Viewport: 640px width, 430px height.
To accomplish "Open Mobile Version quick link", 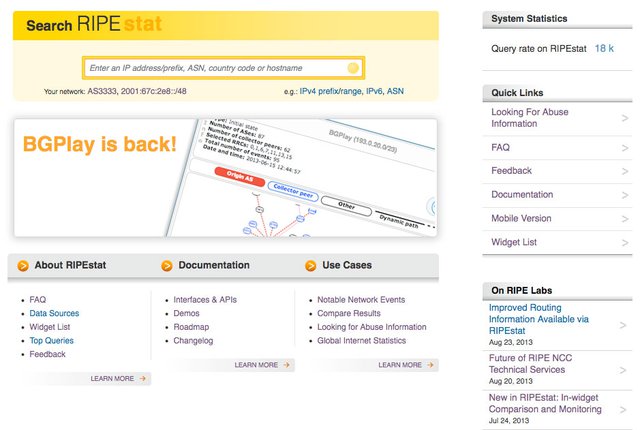I will [521, 218].
